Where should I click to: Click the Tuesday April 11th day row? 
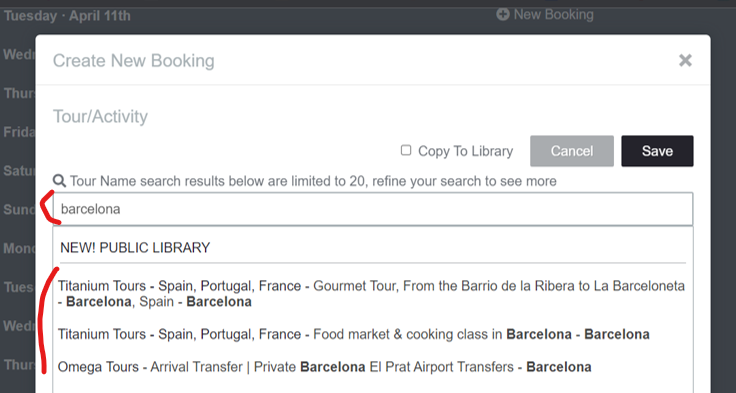[67, 16]
